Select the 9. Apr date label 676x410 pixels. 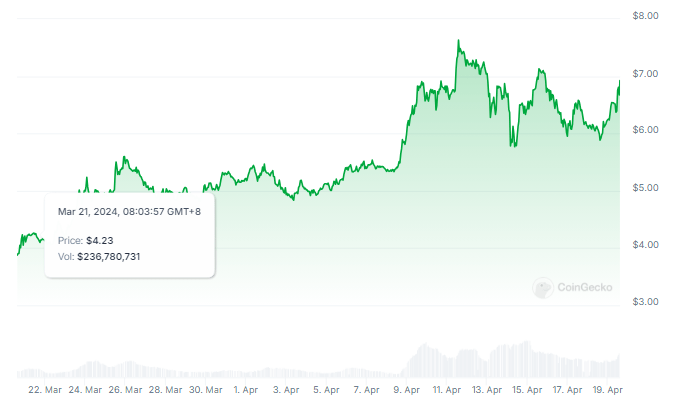pyautogui.click(x=406, y=389)
